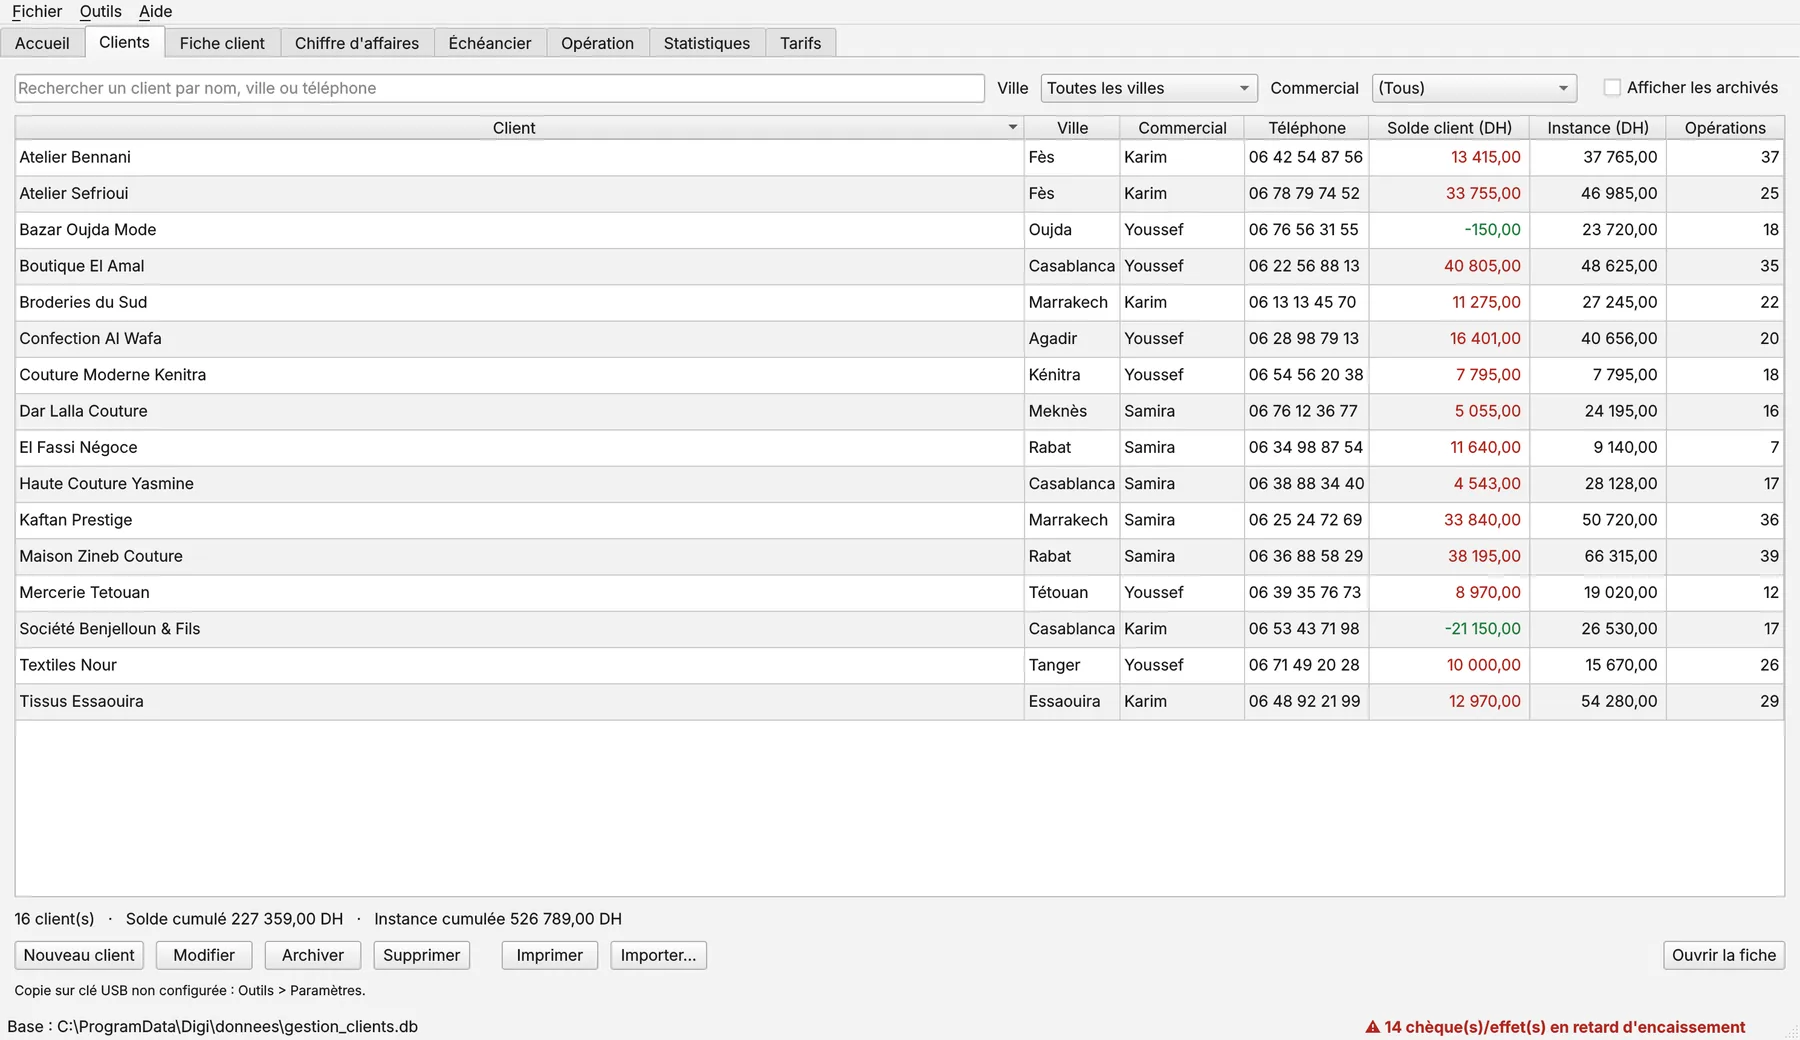Switch to the Tarifs tab
The height and width of the screenshot is (1040, 1800).
click(x=800, y=43)
